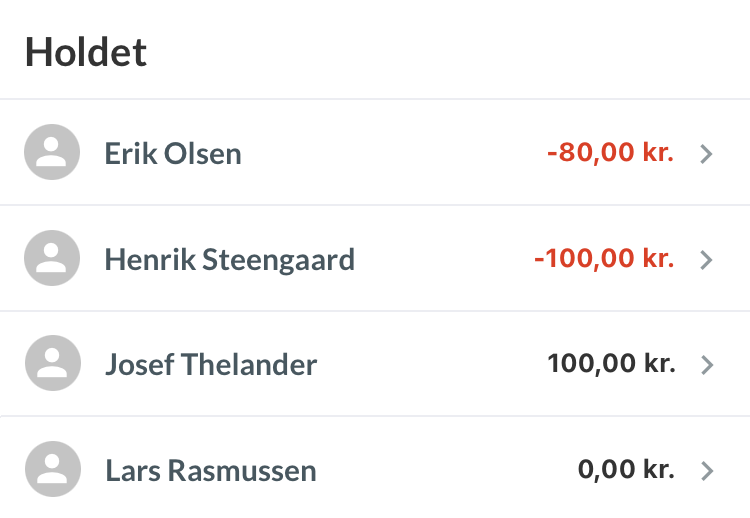Click blank area in Josef Thelander's row
Screen dimensions: 750x518
pyautogui.click(x=430, y=365)
